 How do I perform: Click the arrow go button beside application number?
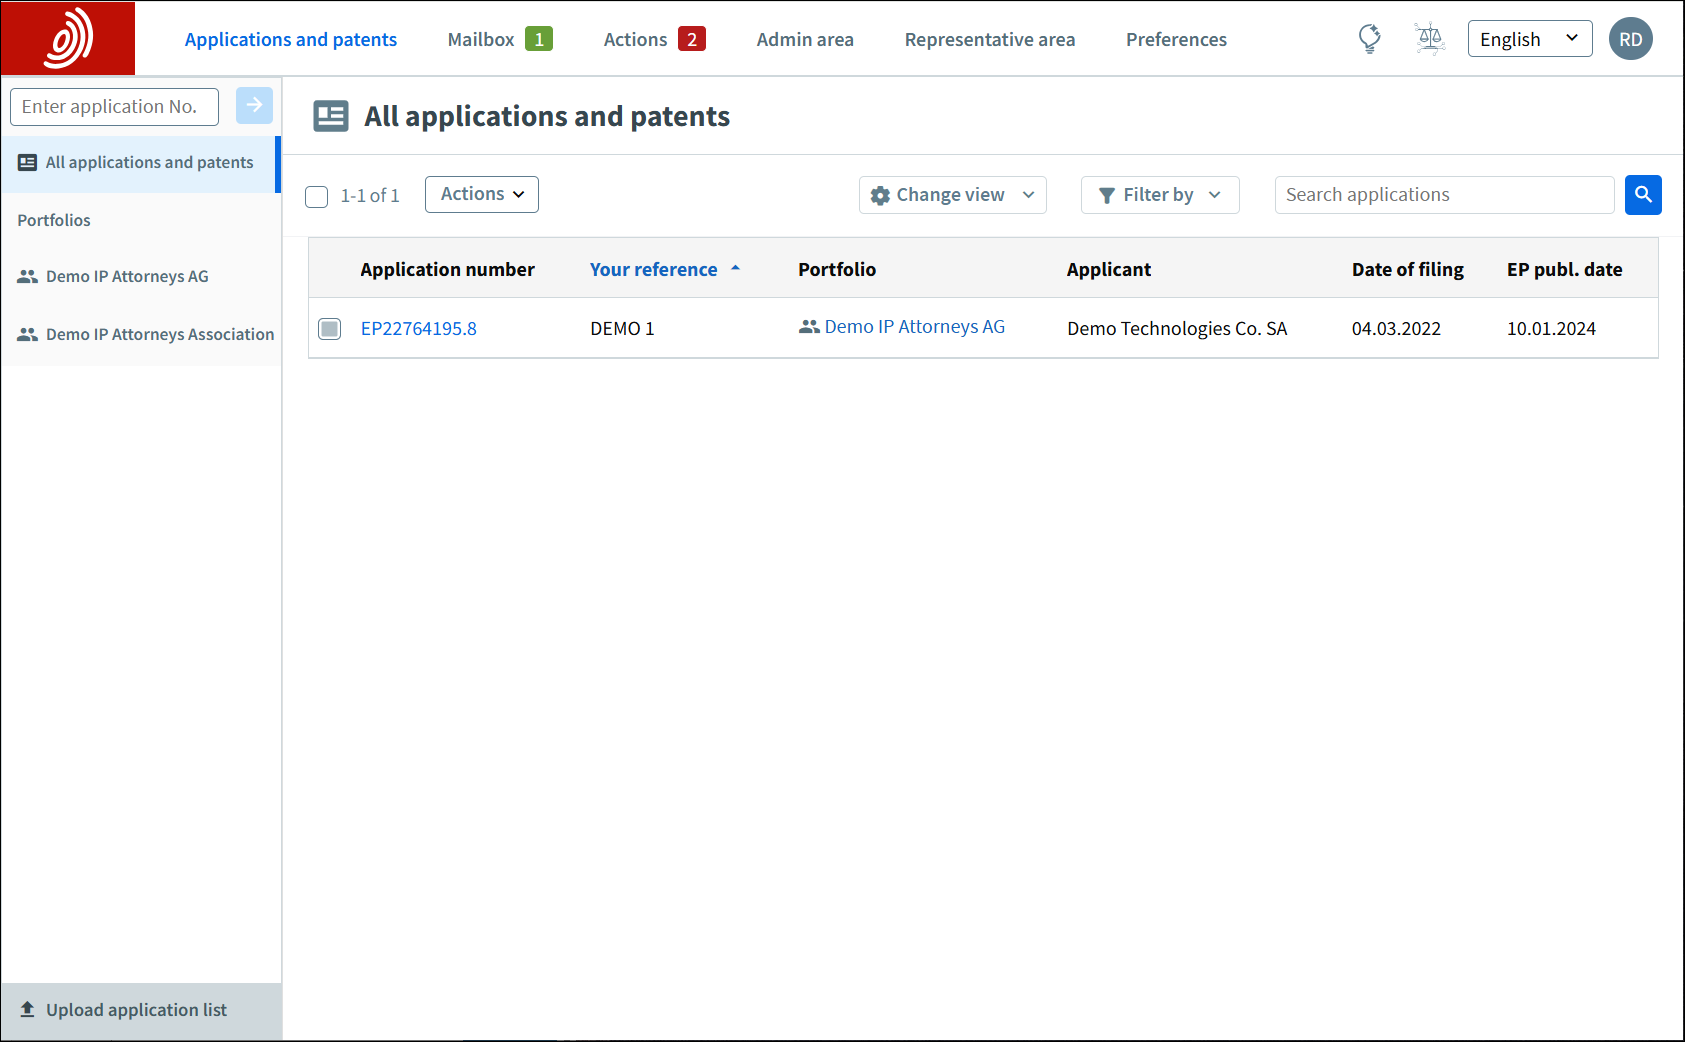[x=254, y=105]
